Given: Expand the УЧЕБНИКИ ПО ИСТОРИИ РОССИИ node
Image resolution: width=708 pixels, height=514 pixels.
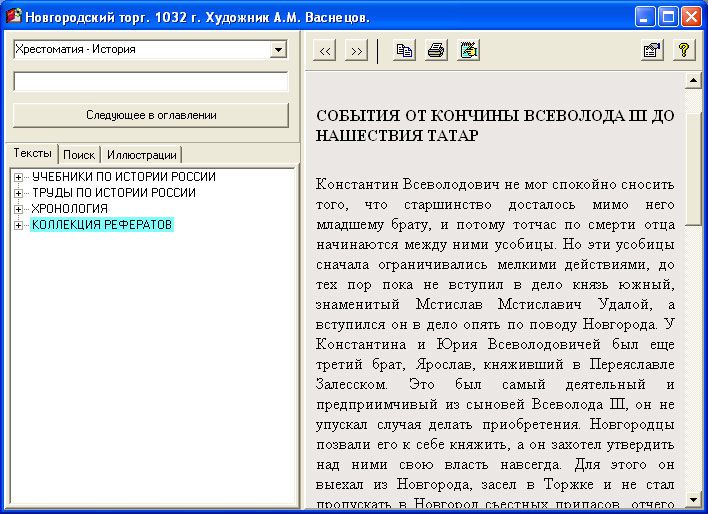Looking at the screenshot, I should point(19,177).
